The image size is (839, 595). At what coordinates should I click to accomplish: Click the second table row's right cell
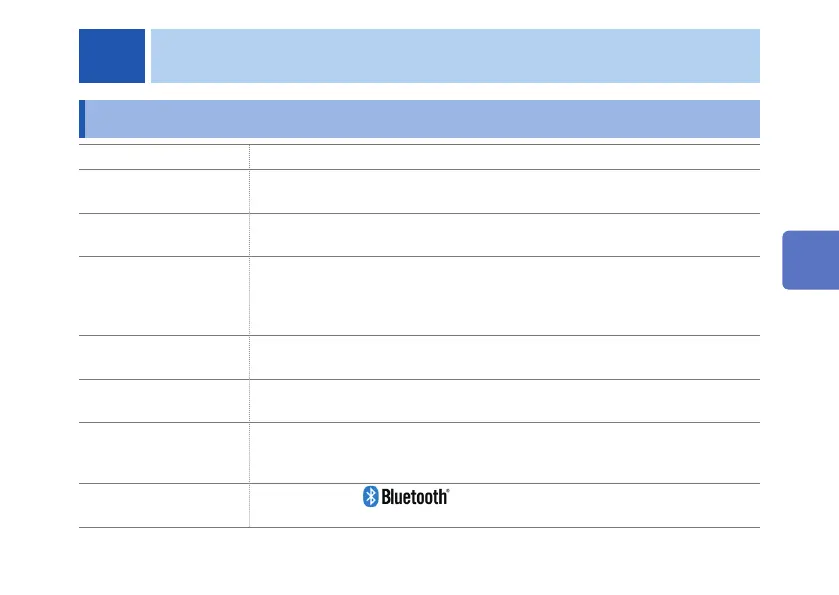tap(504, 191)
